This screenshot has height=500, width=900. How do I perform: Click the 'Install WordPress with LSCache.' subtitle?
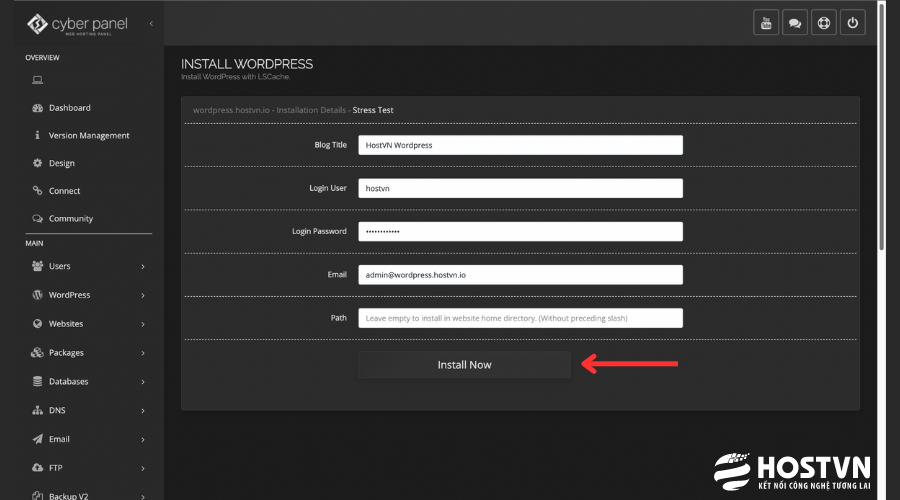click(x=235, y=77)
